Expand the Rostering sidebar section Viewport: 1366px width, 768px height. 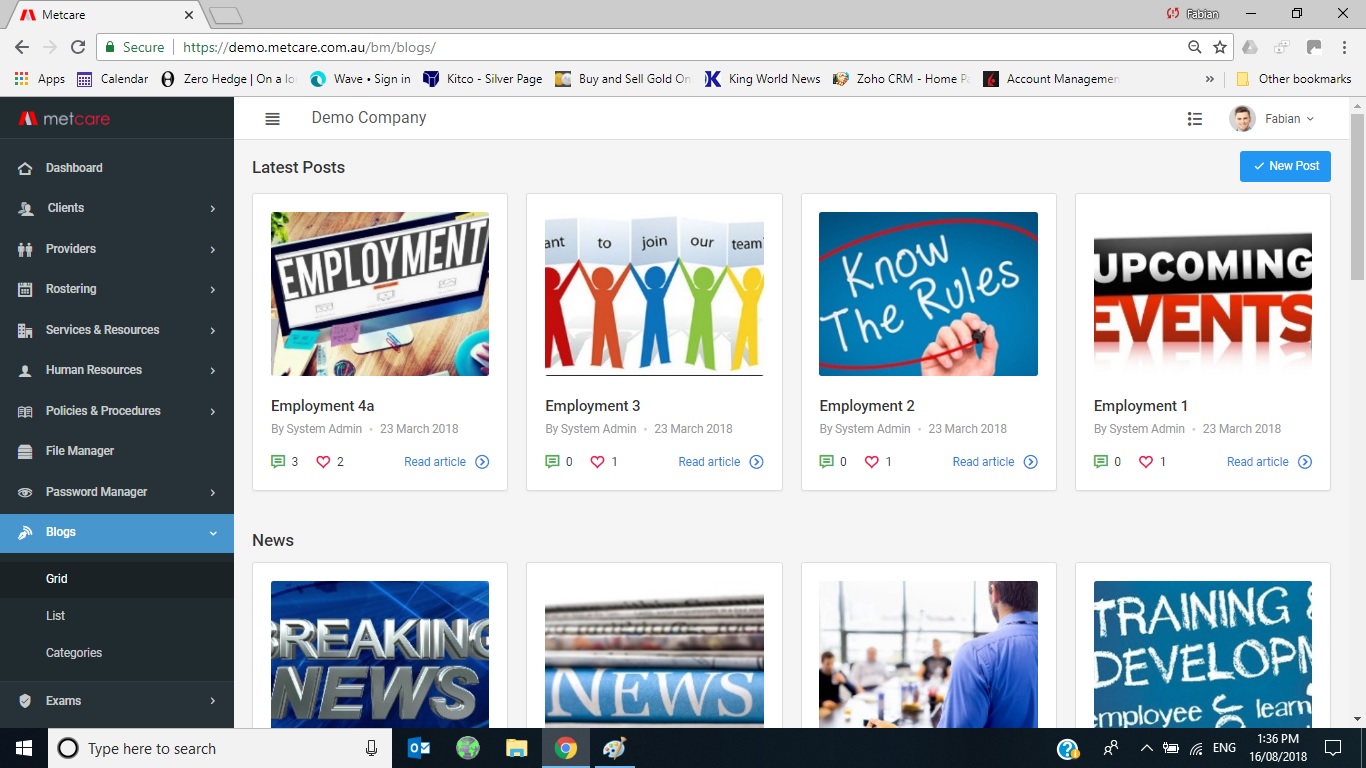117,289
